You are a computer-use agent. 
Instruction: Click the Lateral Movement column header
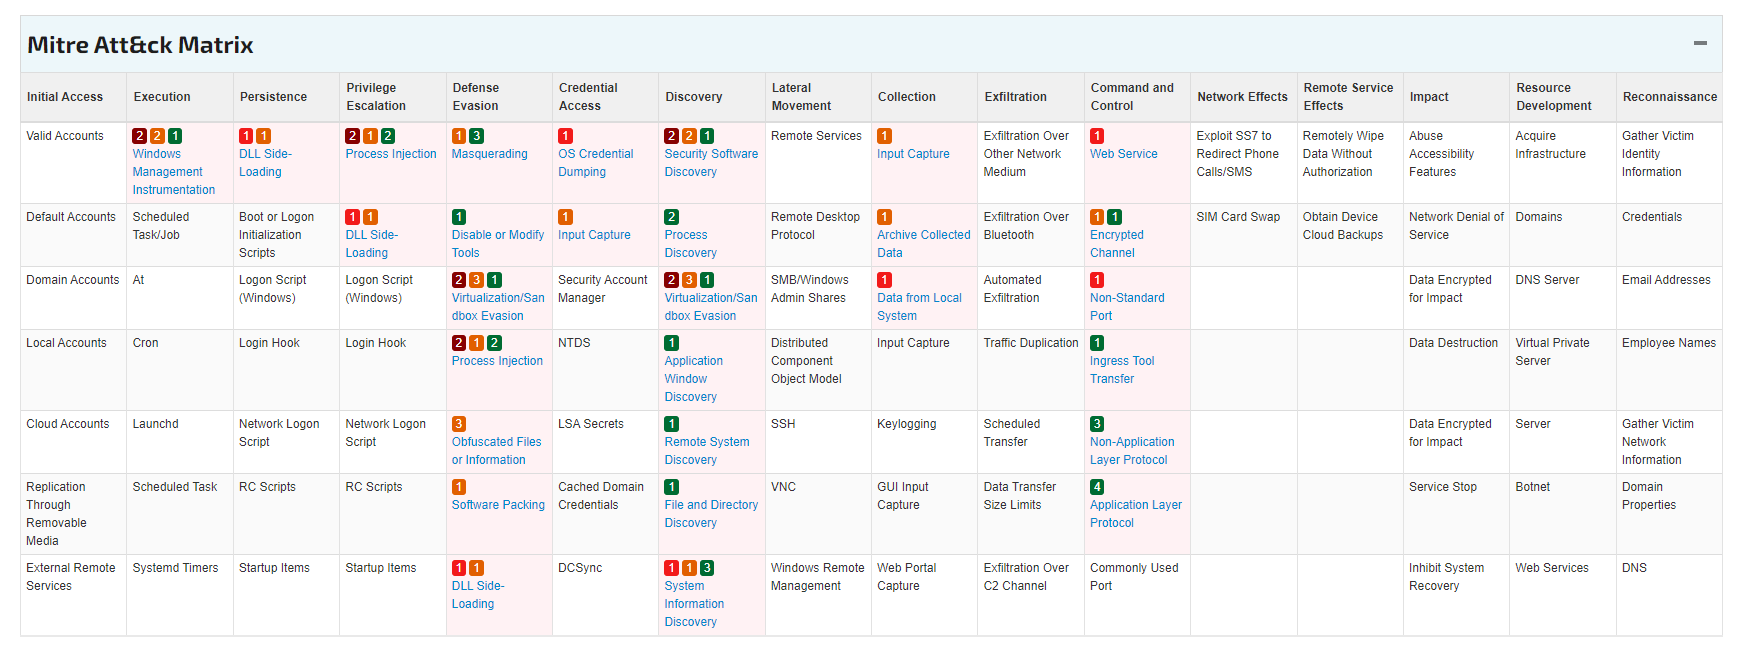click(x=818, y=97)
